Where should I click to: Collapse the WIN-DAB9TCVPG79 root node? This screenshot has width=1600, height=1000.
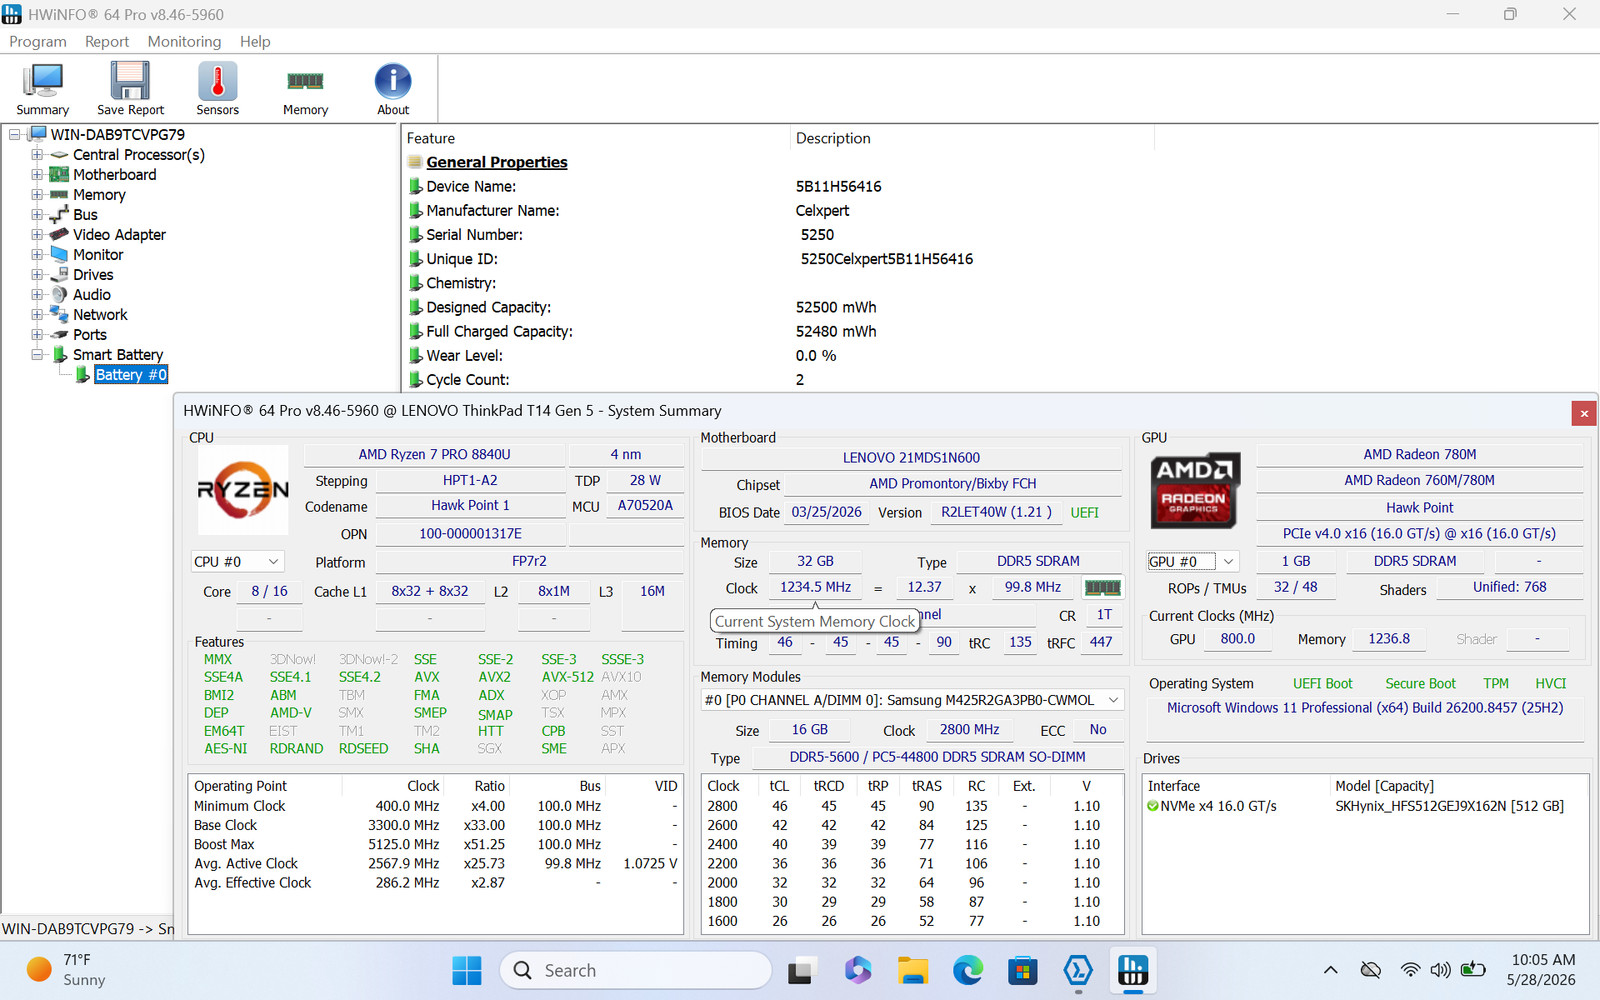15,135
